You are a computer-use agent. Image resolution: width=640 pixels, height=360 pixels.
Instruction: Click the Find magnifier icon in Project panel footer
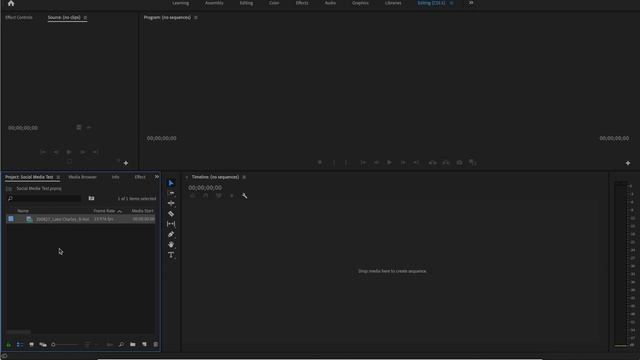point(121,344)
